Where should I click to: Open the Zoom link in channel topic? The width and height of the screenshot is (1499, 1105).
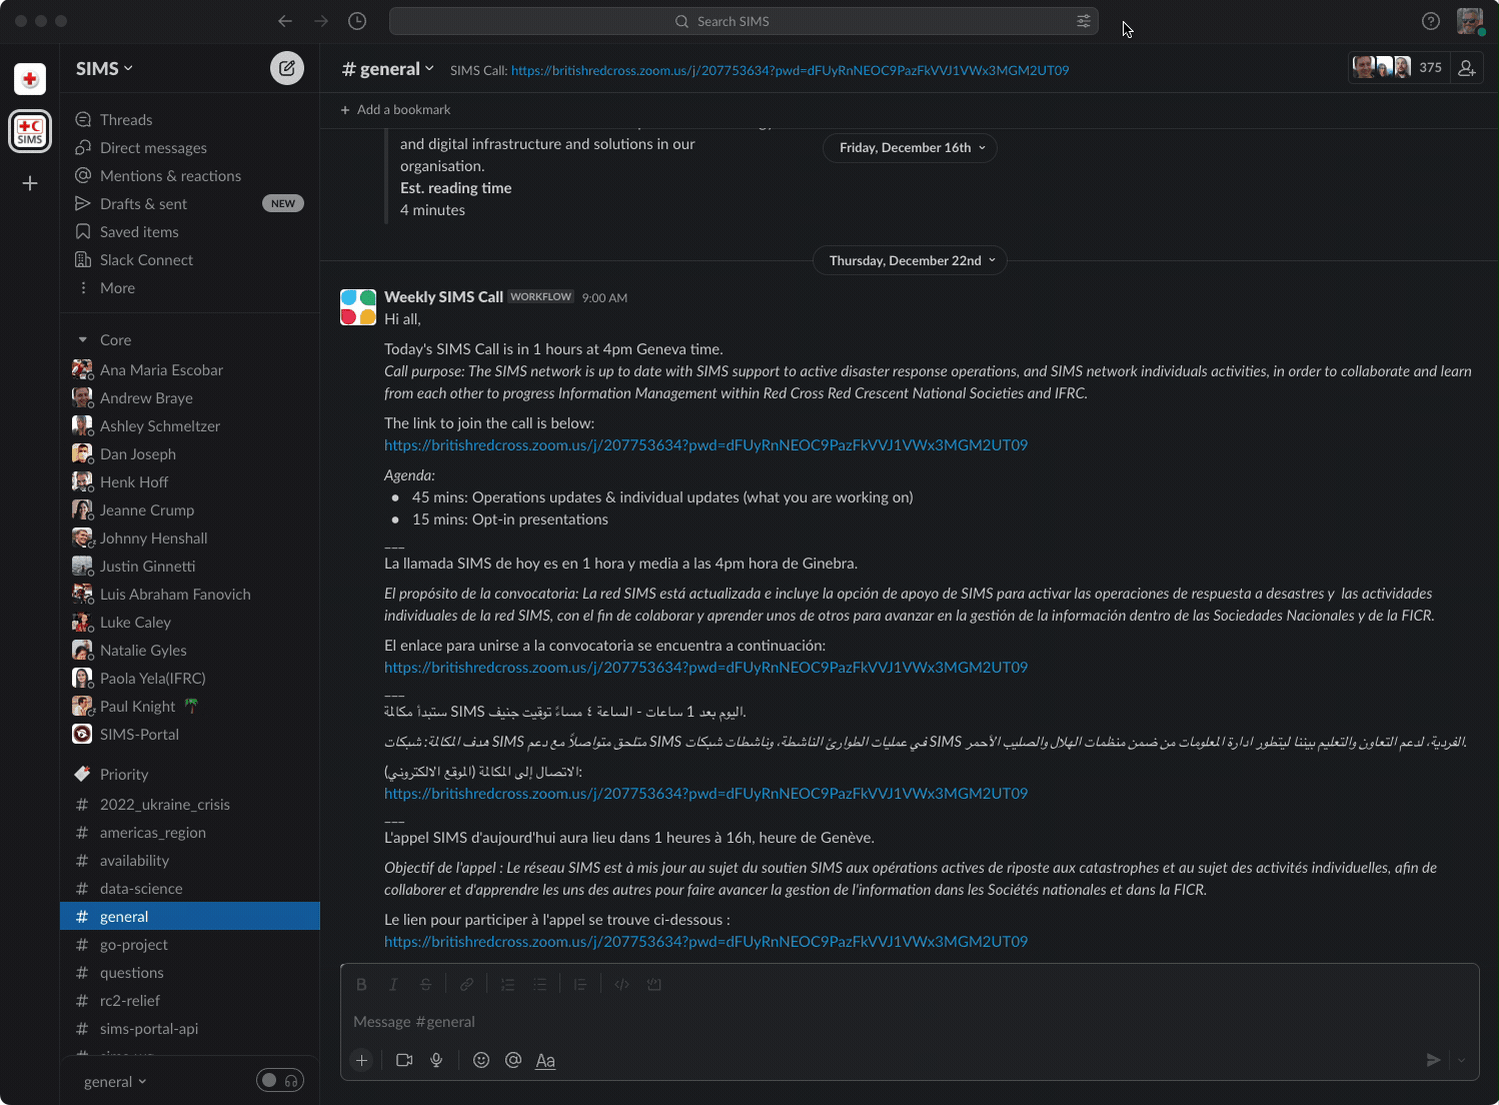[x=789, y=70]
